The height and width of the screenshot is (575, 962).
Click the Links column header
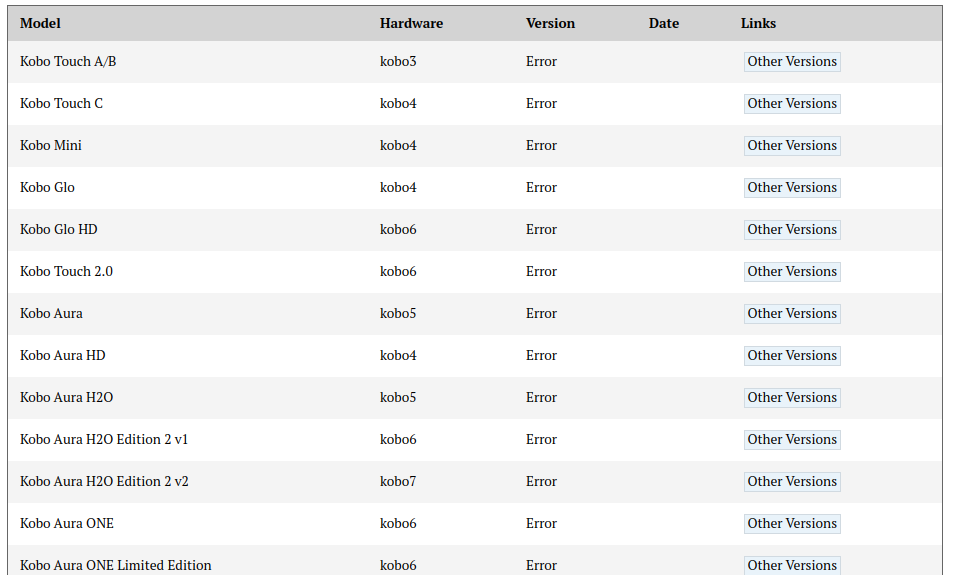coord(758,23)
